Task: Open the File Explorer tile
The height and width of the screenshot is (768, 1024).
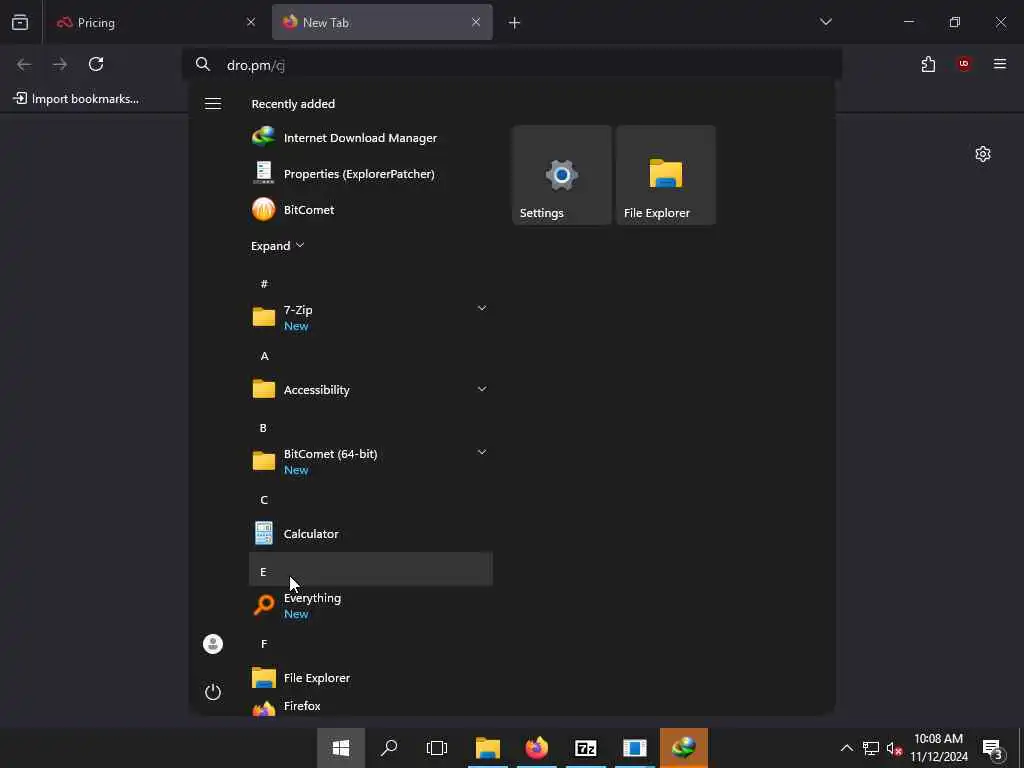Action: tap(666, 175)
